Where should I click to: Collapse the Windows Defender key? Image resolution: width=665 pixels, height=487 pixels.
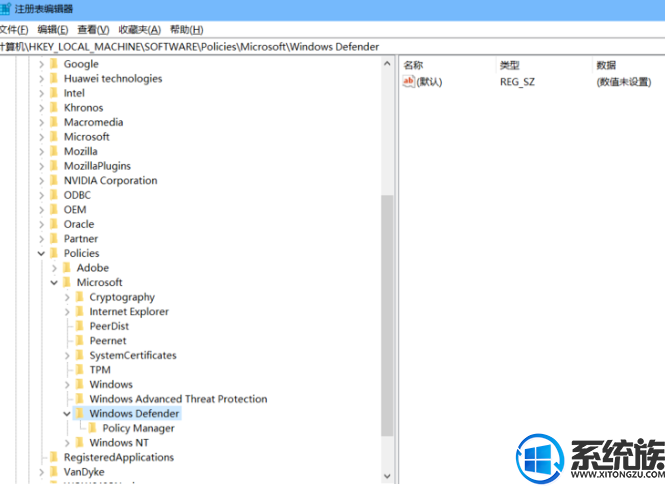[67, 414]
